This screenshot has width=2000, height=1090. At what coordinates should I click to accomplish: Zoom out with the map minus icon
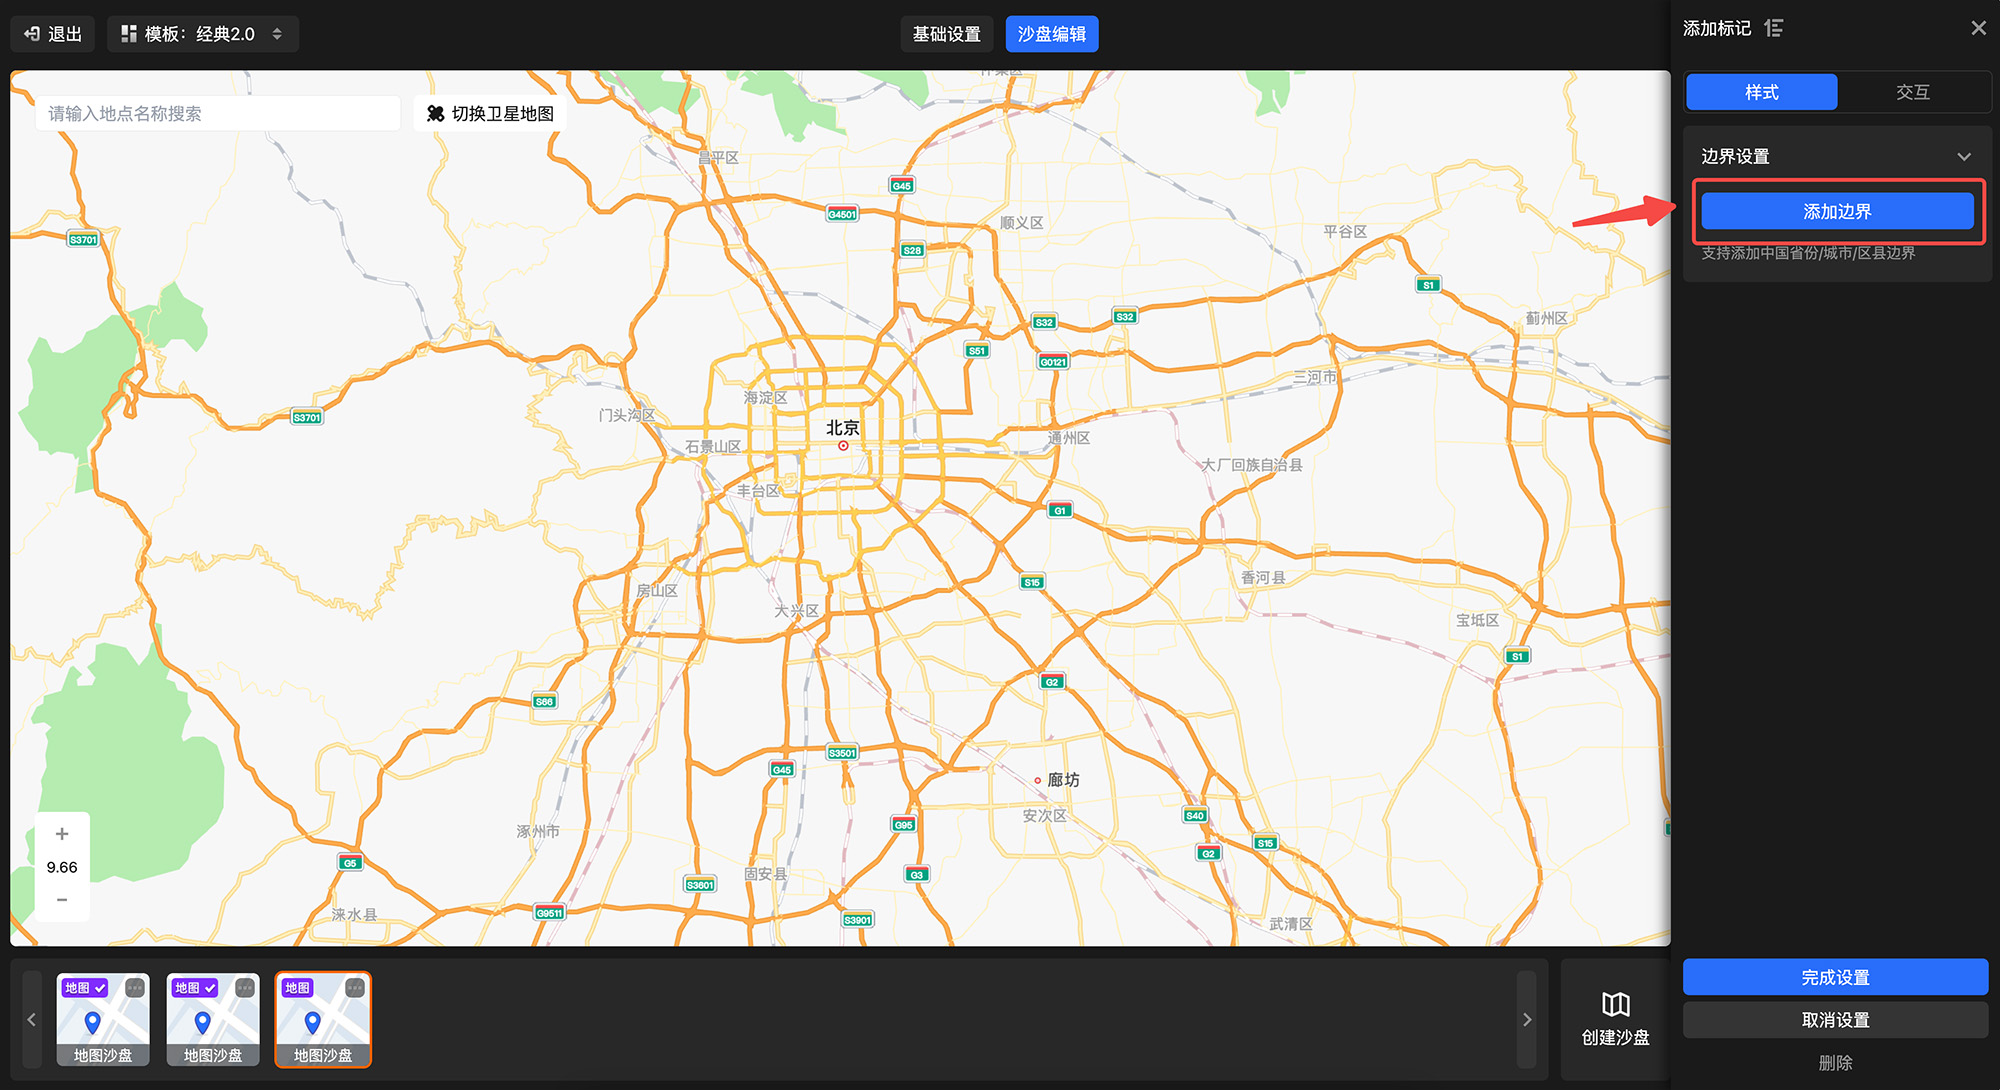[x=62, y=900]
